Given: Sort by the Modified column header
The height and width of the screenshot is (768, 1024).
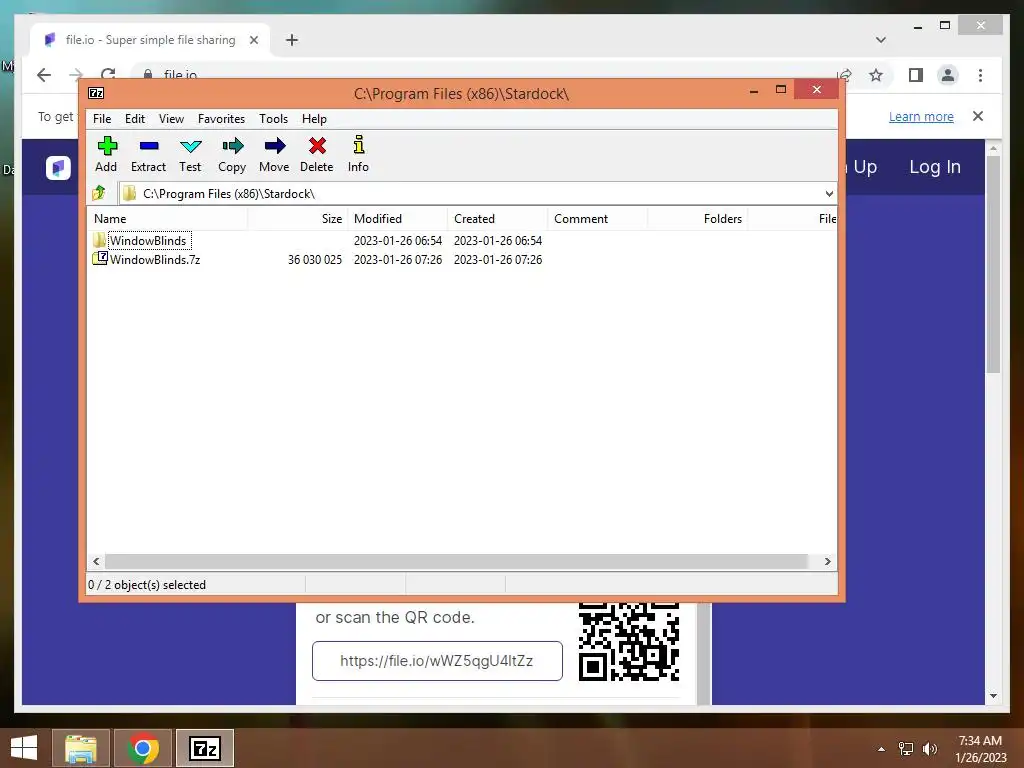Looking at the screenshot, I should pyautogui.click(x=397, y=219).
